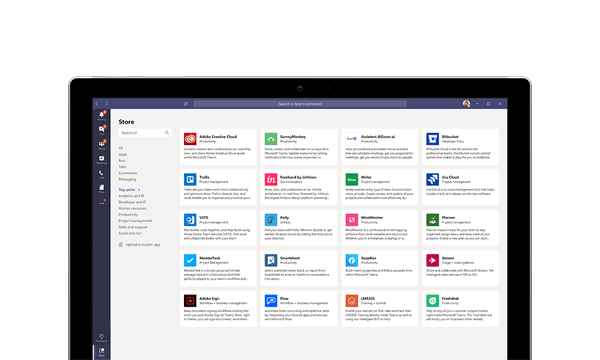The height and width of the screenshot is (360, 600).
Task: Open the Productivity category in the left list
Action: click(x=128, y=215)
